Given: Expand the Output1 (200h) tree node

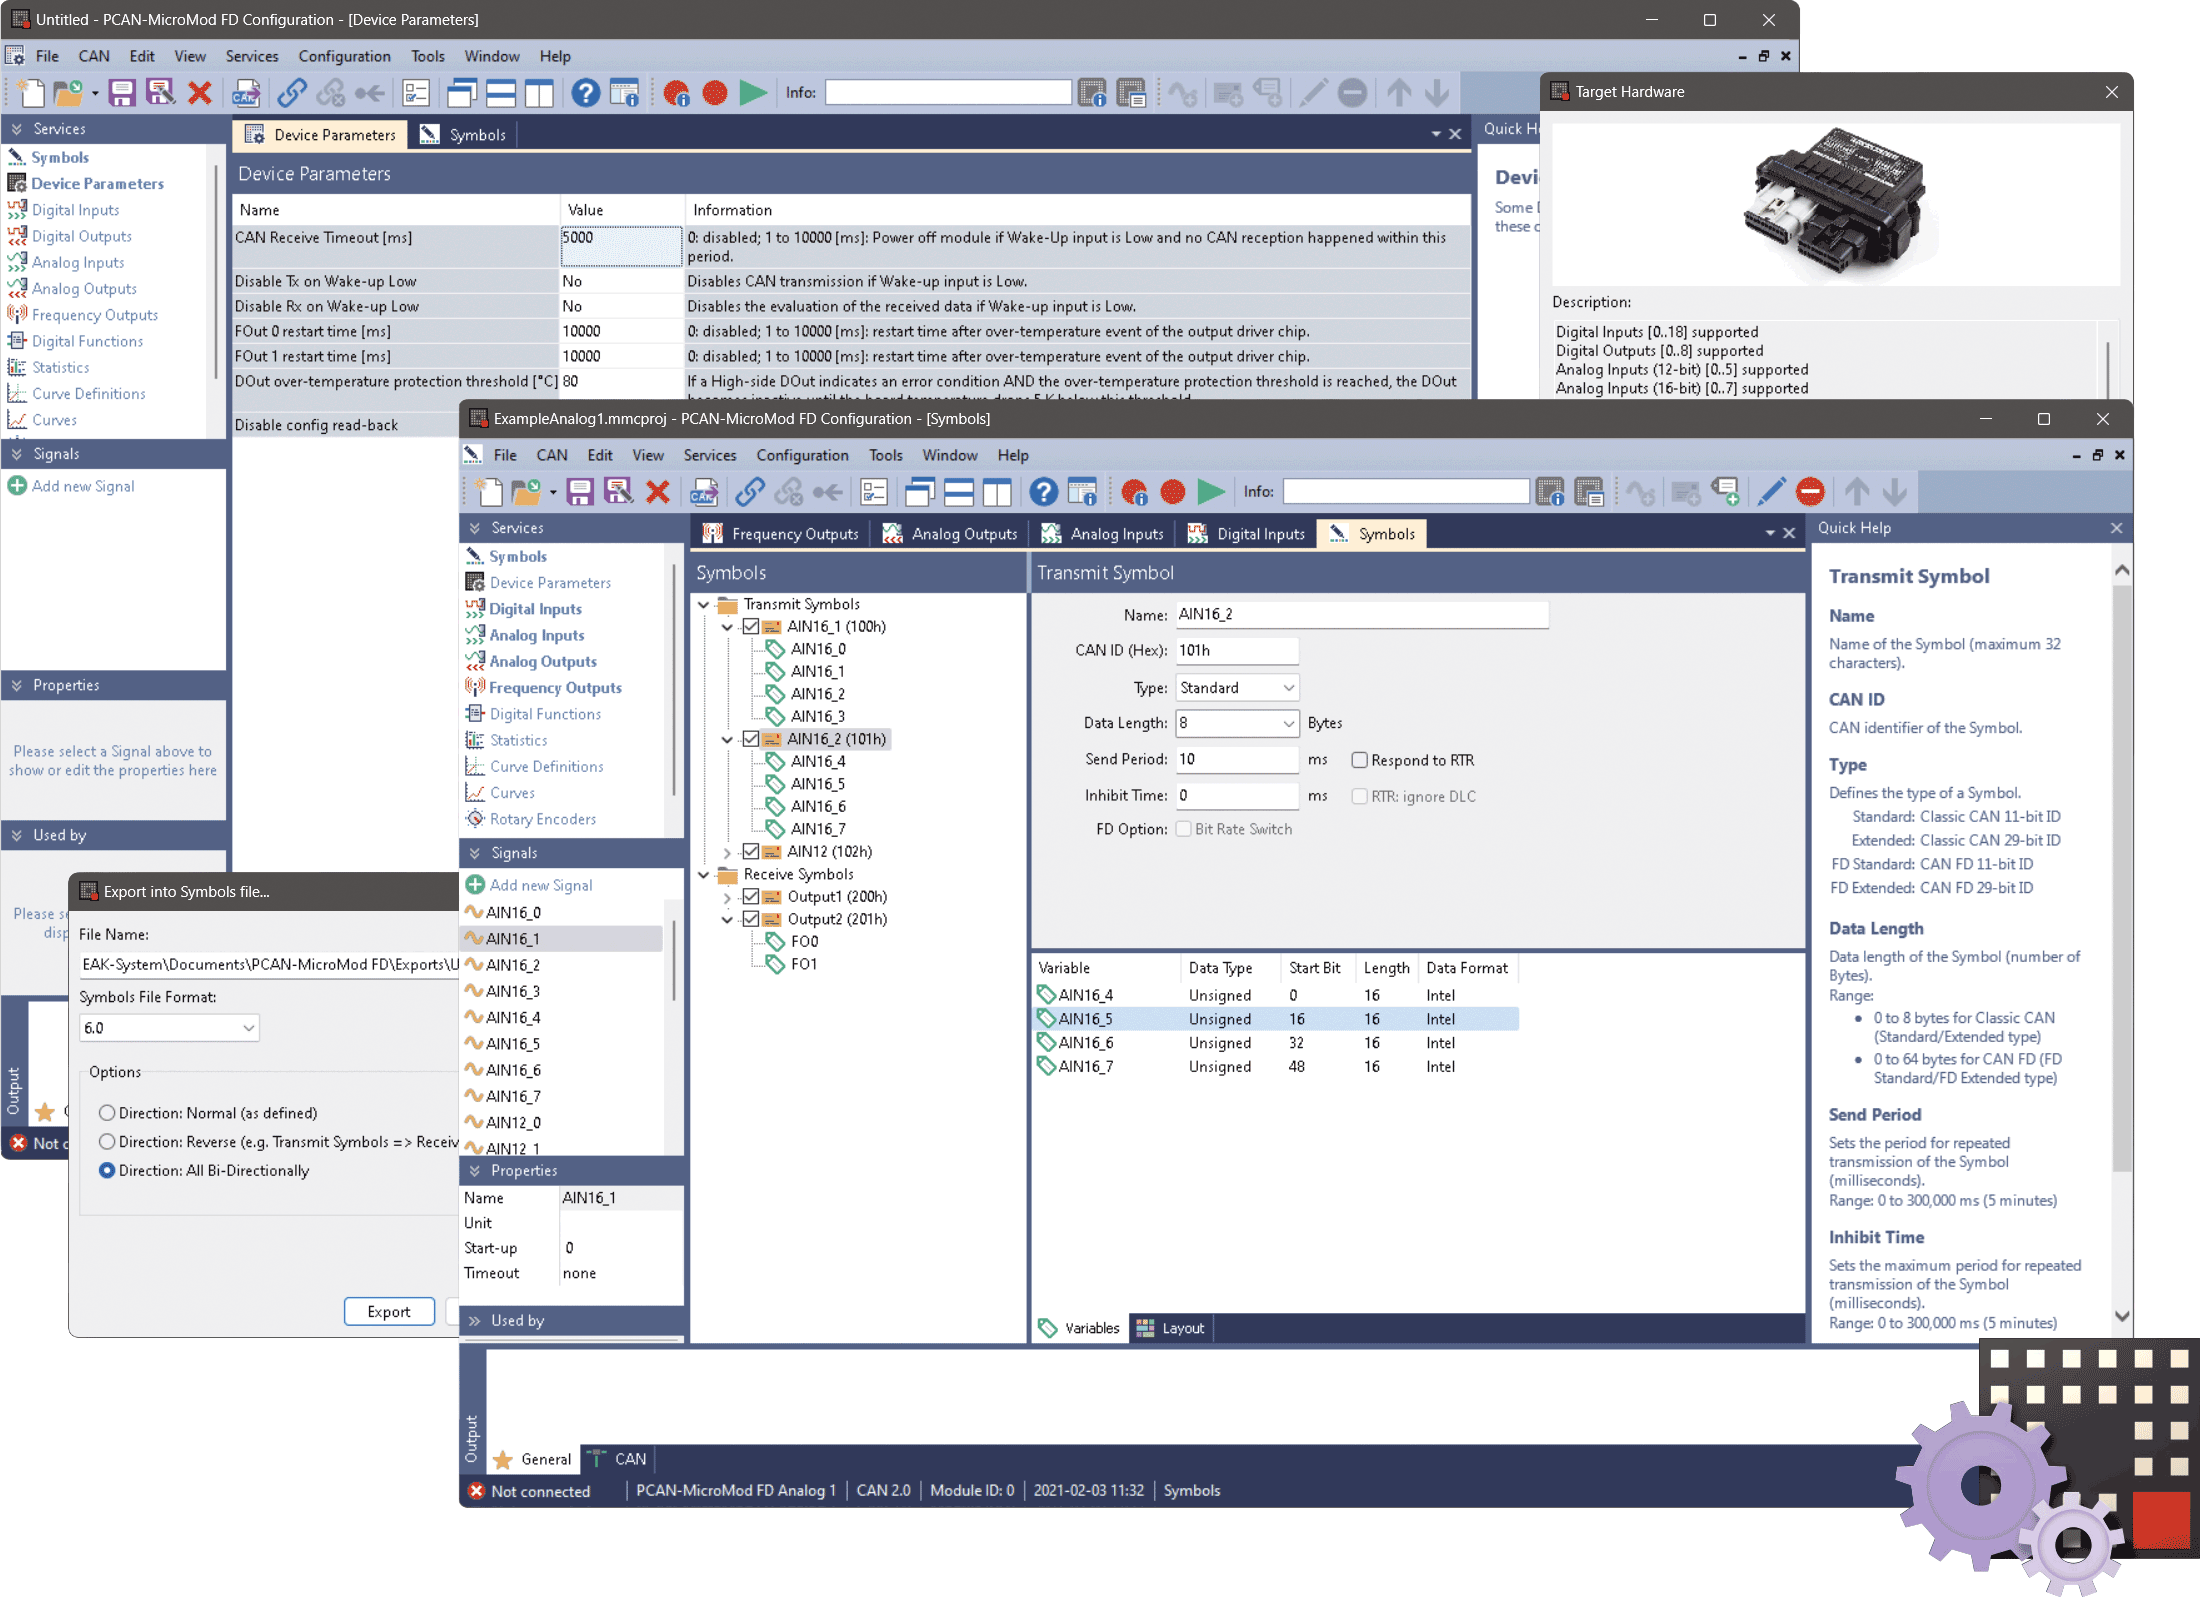Looking at the screenshot, I should click(728, 897).
